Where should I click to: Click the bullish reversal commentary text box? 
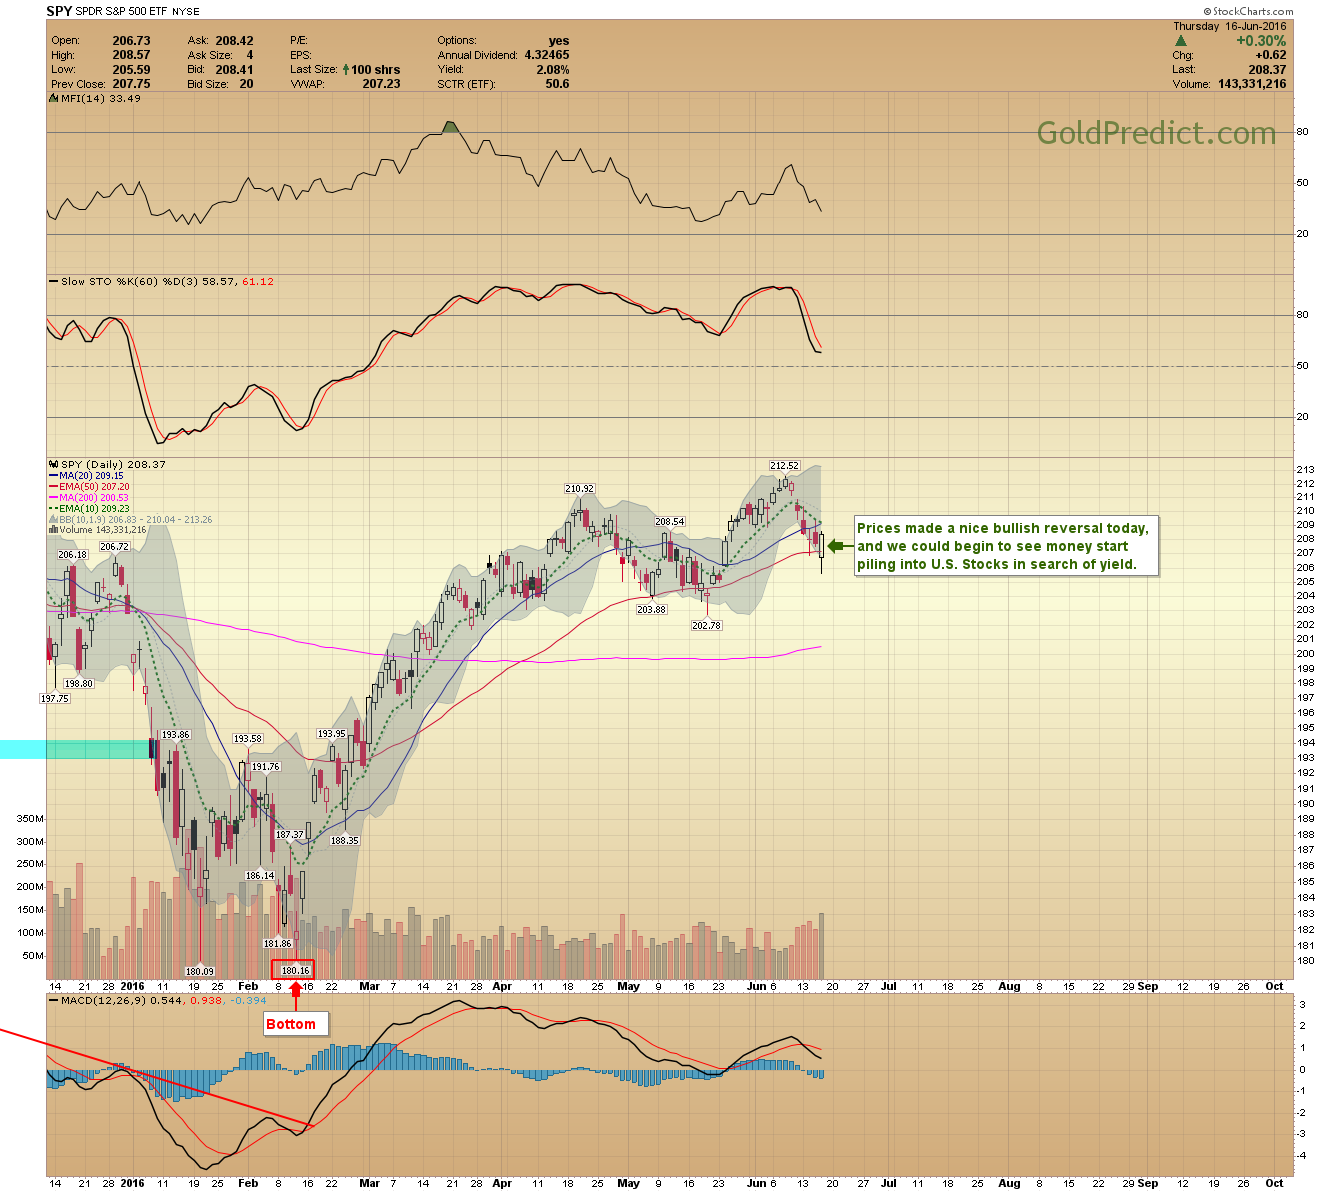point(1006,546)
